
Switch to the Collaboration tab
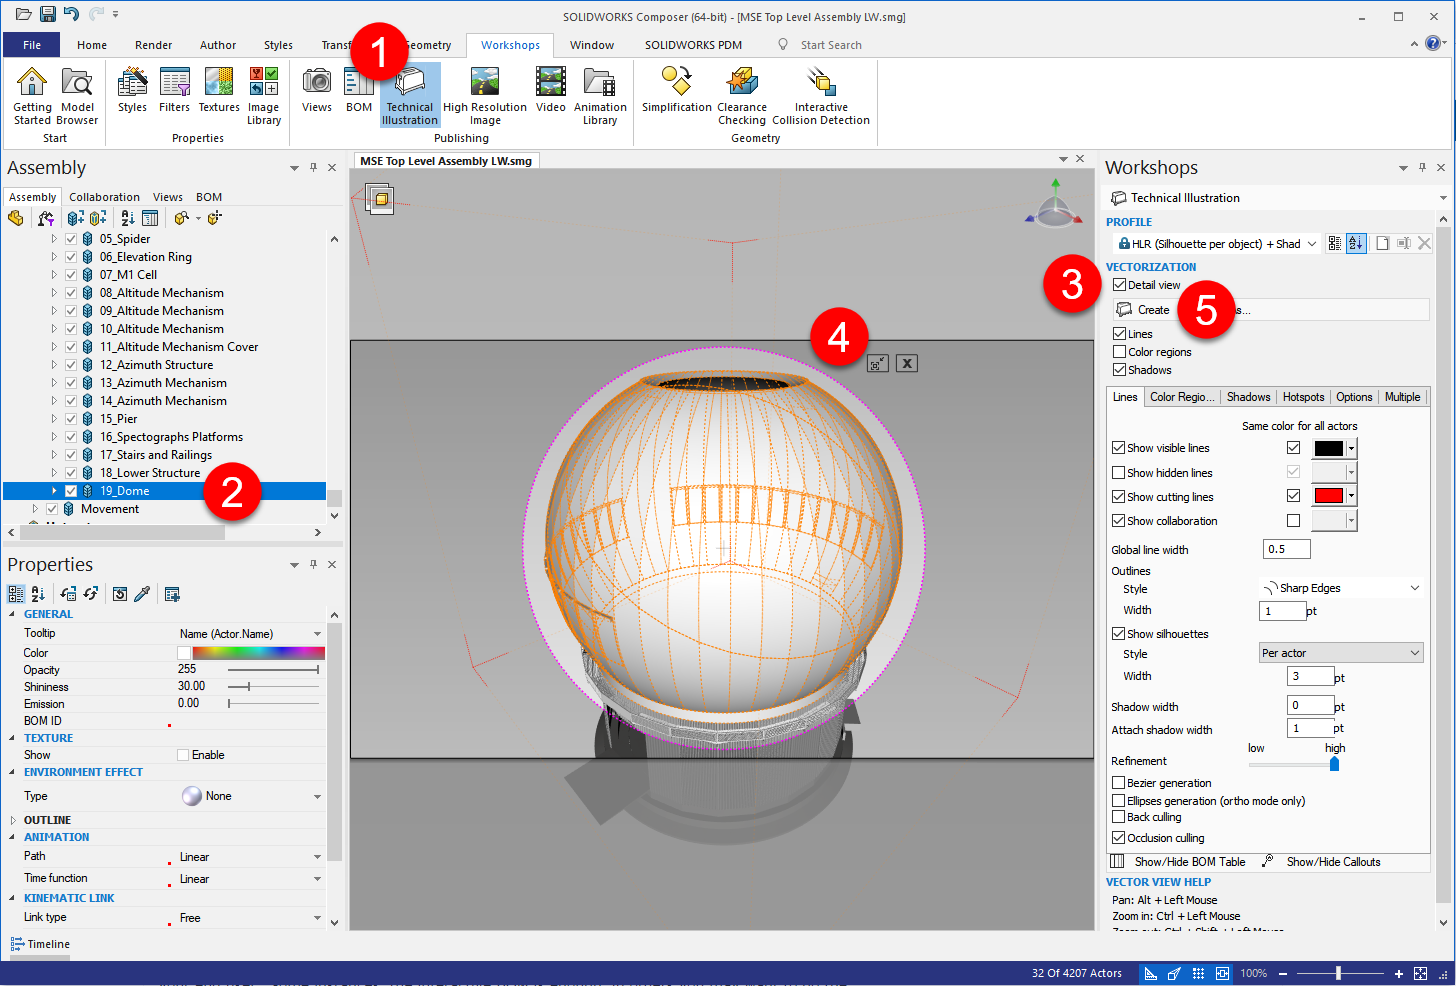point(104,197)
